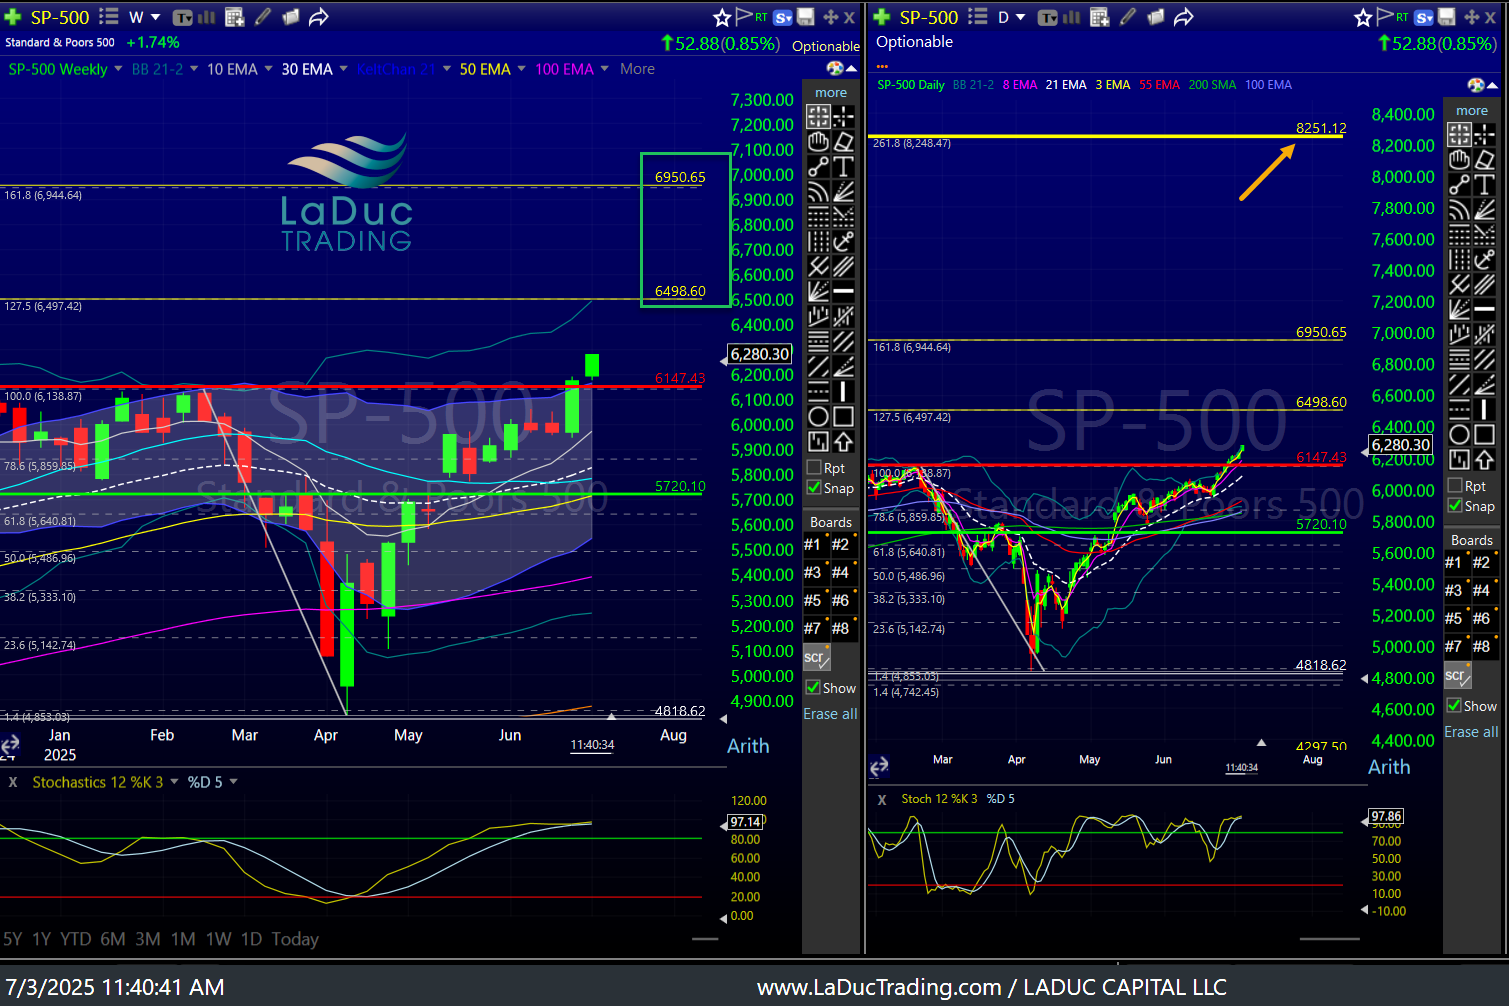
Task: Toggle the RT real-time indicator in daily chart
Action: (x=1402, y=17)
